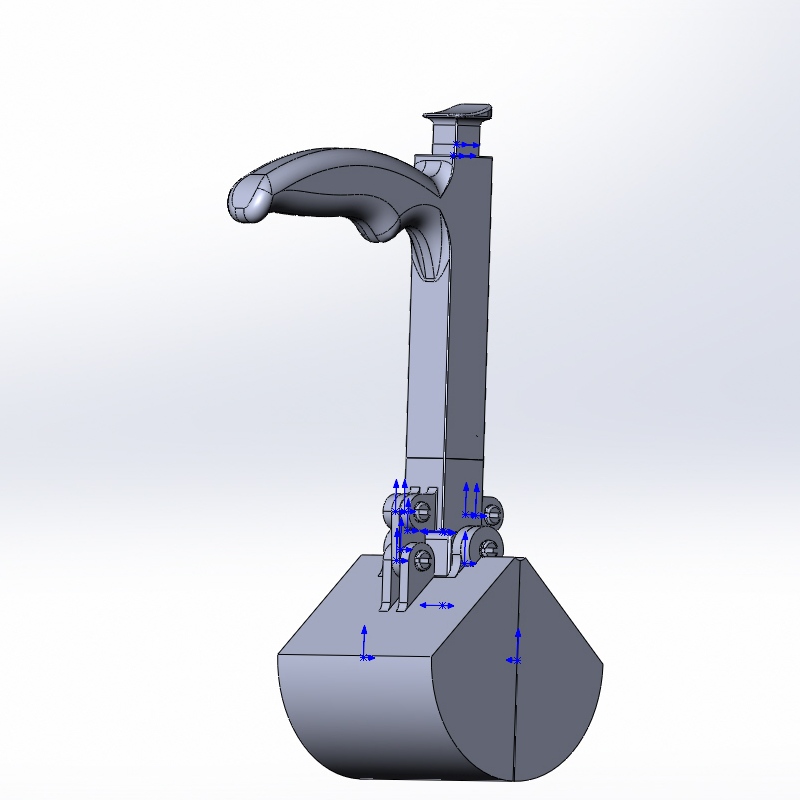Screen dimensions: 800x800
Task: Click the upper-left hinge slotted screw head
Action: point(421,510)
